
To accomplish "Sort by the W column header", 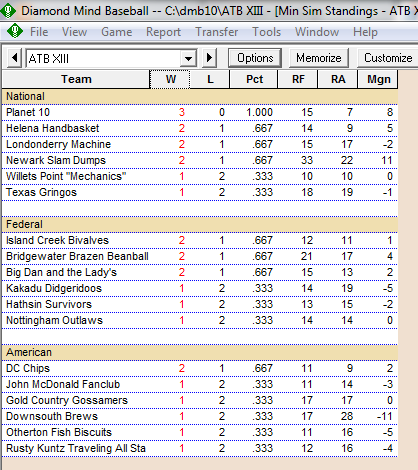I will (x=170, y=79).
